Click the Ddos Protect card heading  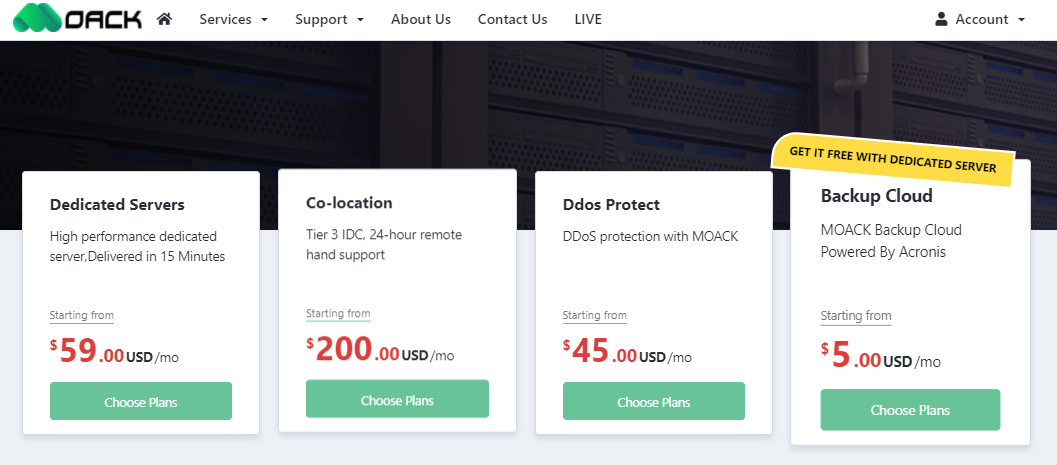611,204
